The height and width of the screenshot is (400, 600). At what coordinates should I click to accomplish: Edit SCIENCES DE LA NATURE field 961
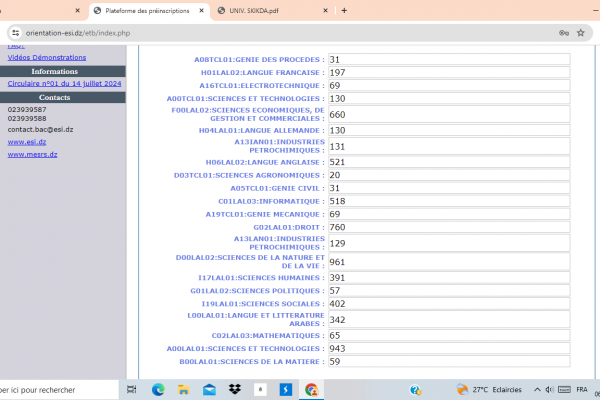[x=449, y=262]
